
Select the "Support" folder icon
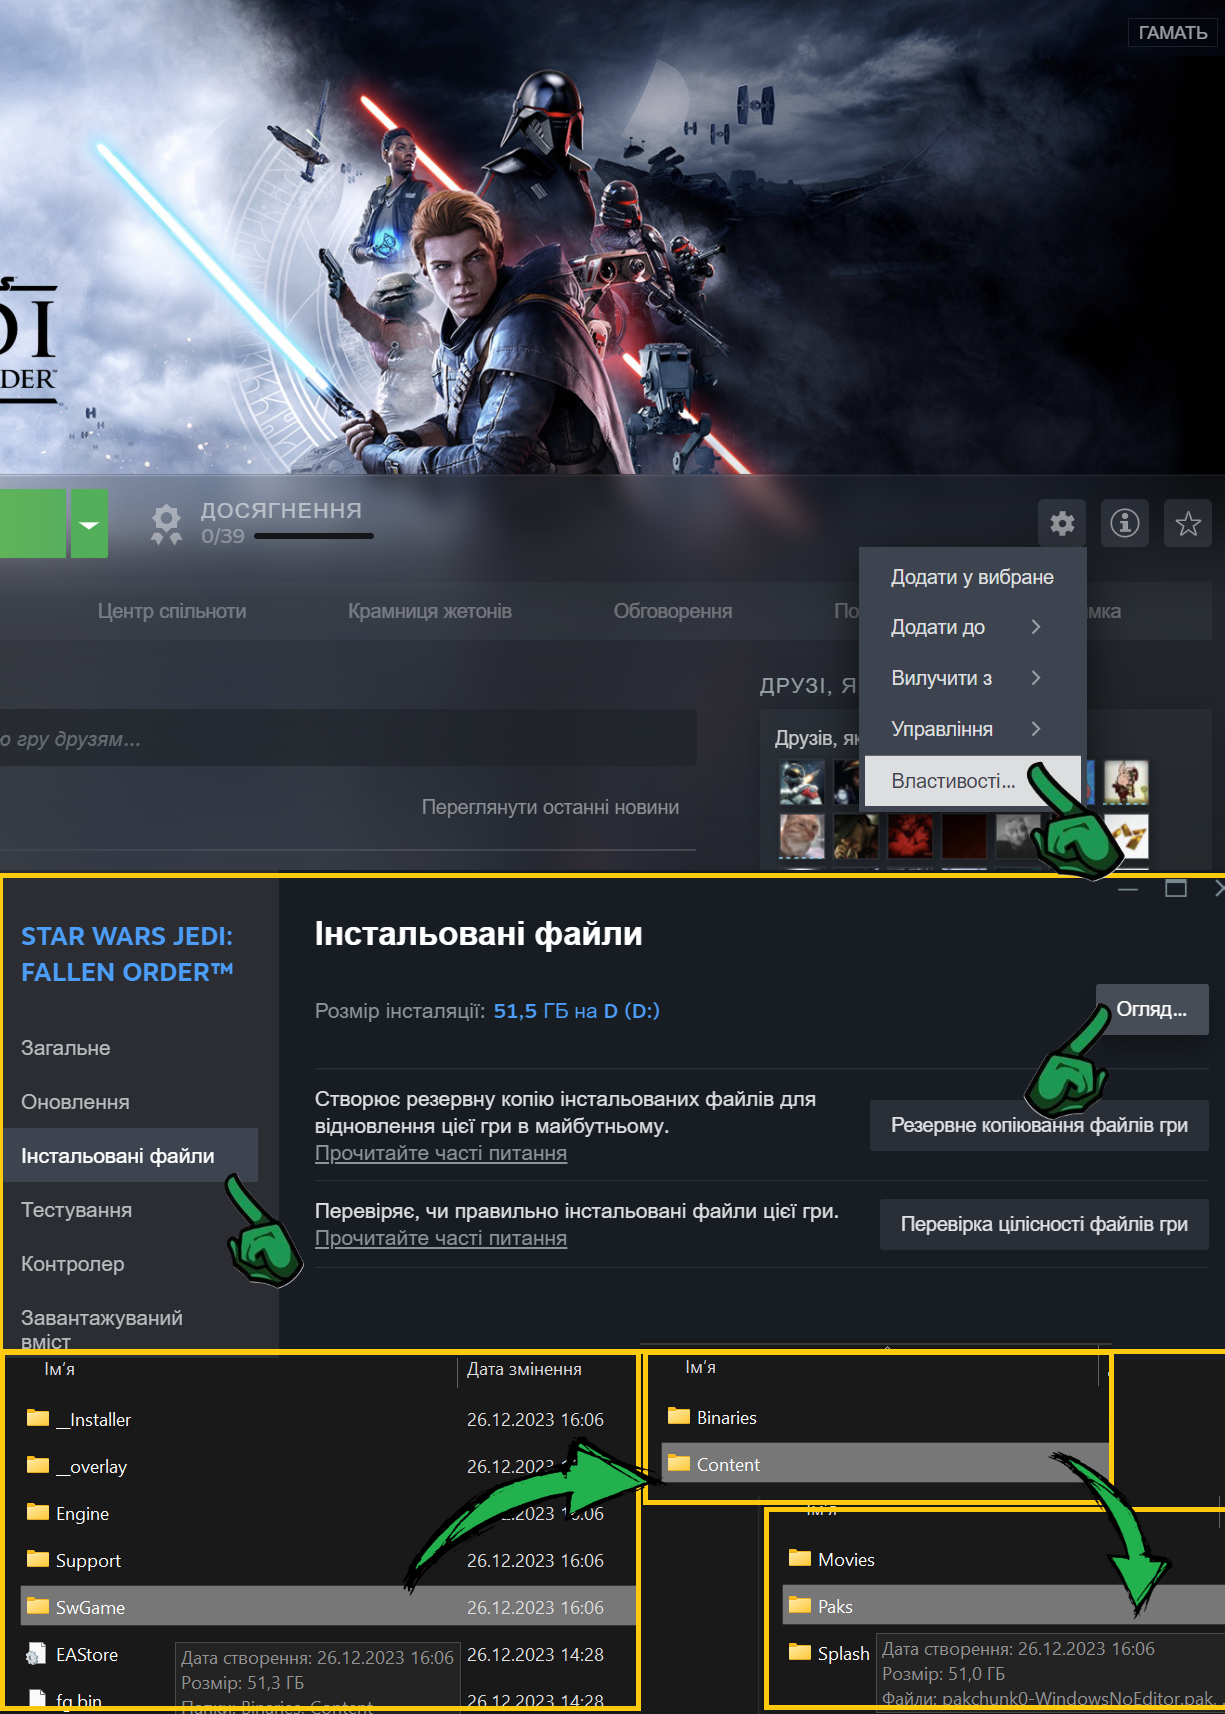point(38,1559)
